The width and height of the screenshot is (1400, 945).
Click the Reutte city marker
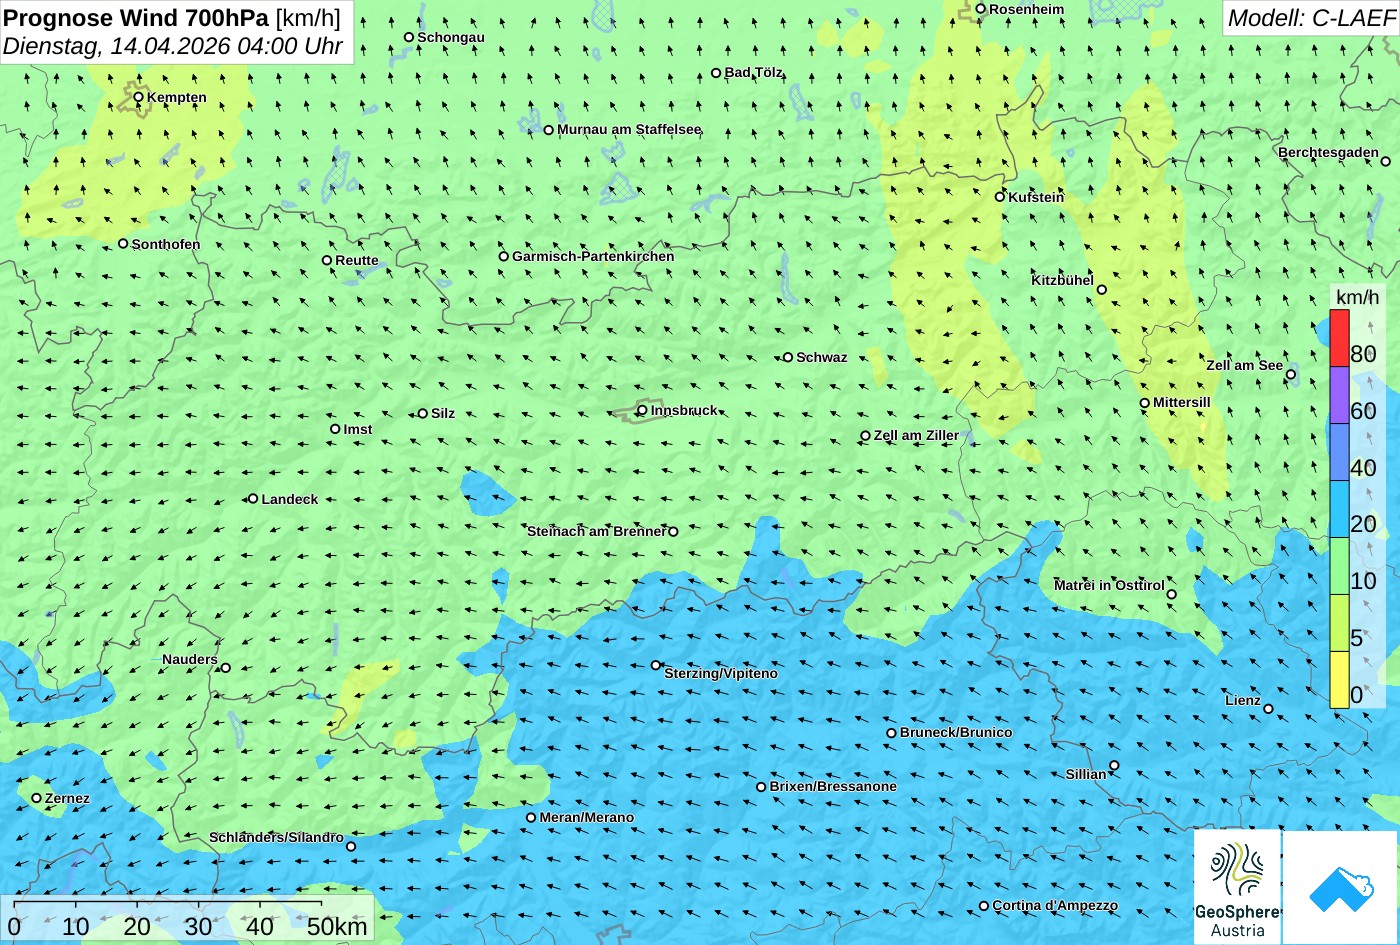[327, 260]
